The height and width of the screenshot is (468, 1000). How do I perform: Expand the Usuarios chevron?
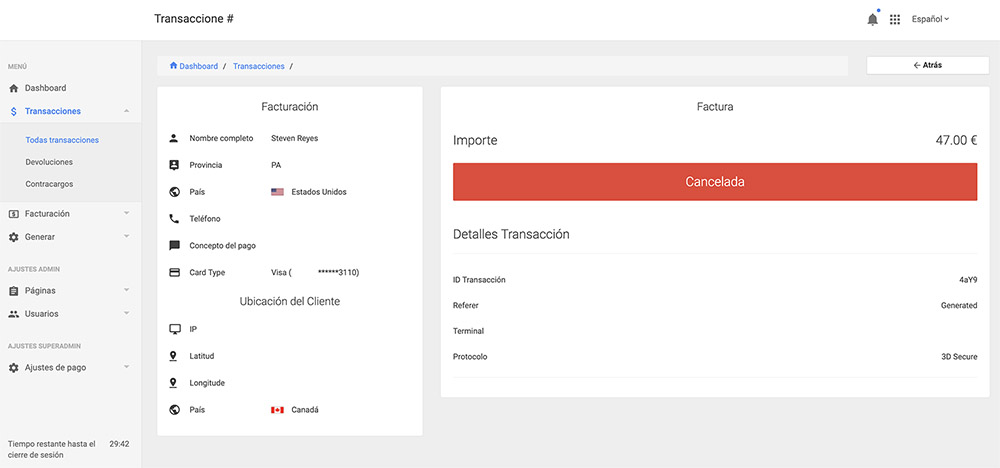[126, 313]
